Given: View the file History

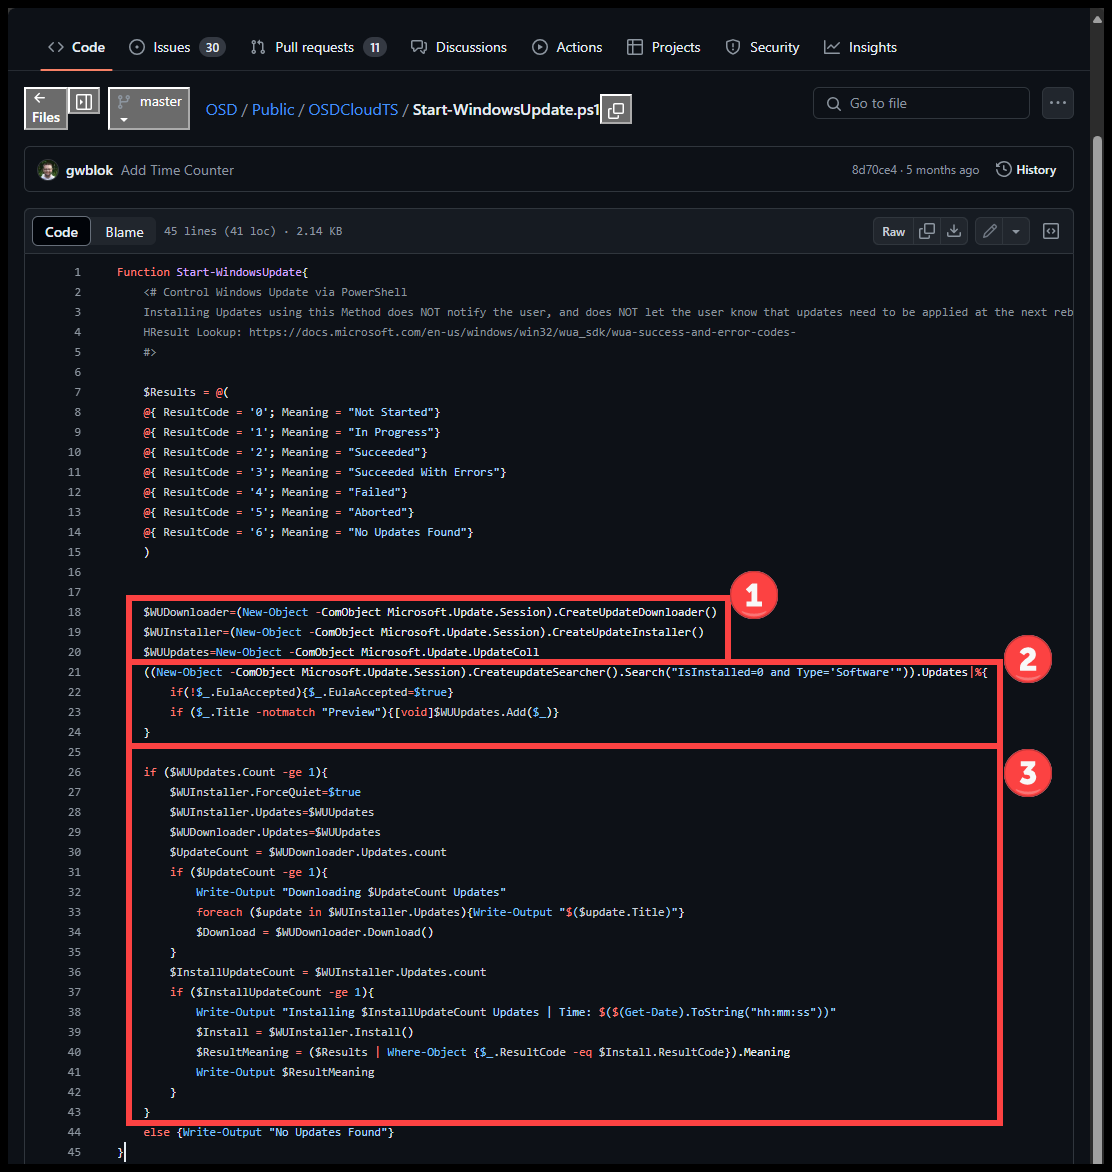Looking at the screenshot, I should (x=1026, y=170).
